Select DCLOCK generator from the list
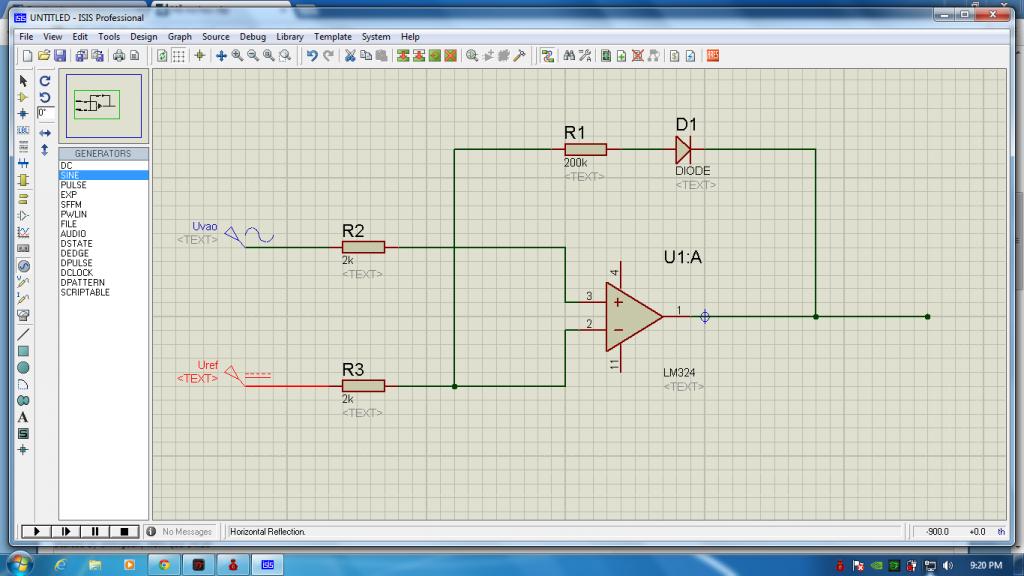Screen dimensions: 1024x576 [x=76, y=273]
